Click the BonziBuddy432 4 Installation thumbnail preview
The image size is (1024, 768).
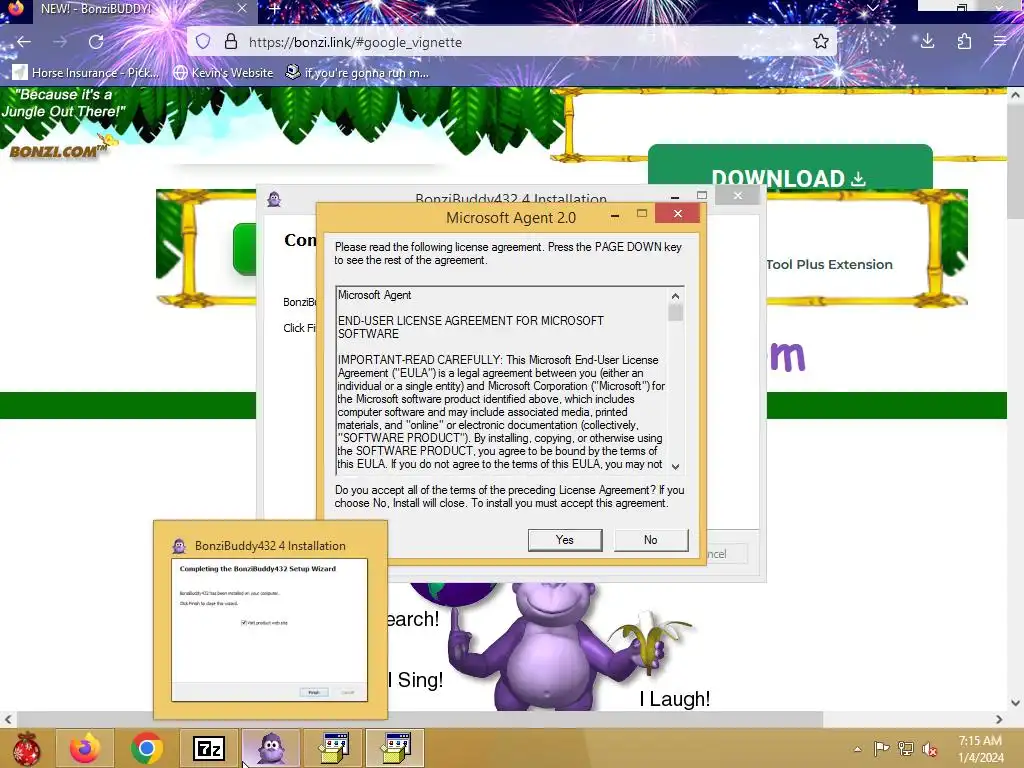pyautogui.click(x=270, y=630)
